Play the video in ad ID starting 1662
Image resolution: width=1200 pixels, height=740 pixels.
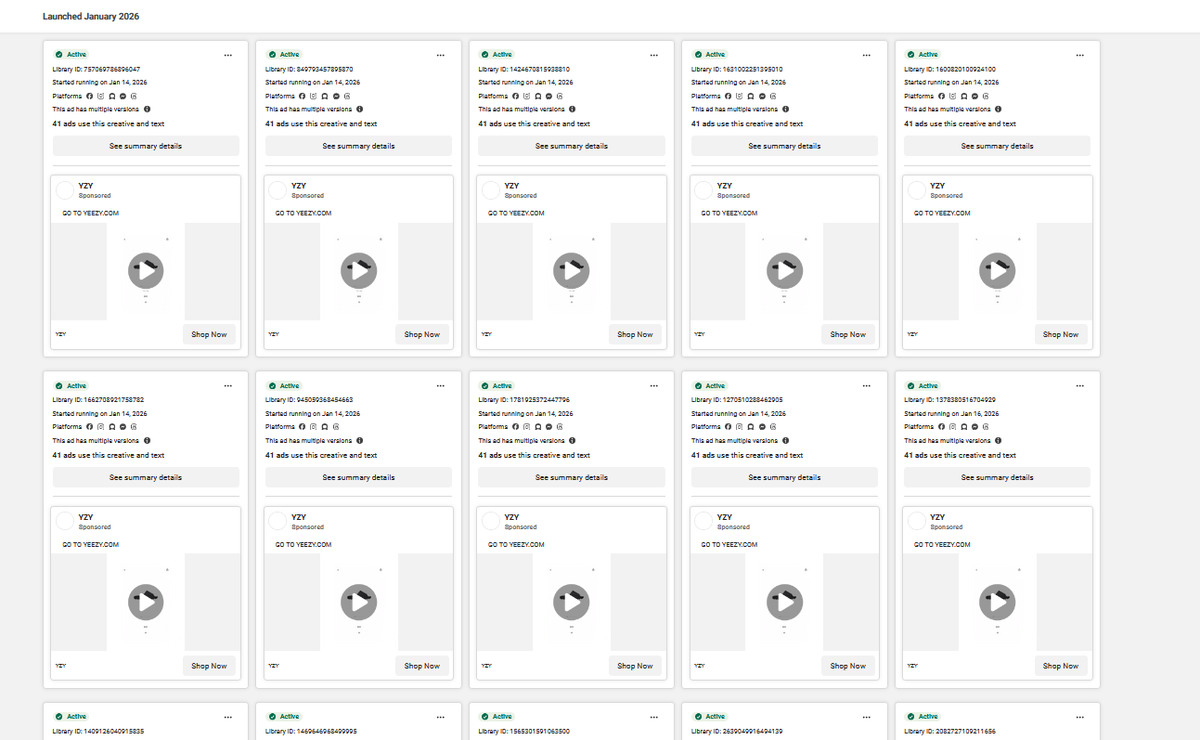pos(146,601)
